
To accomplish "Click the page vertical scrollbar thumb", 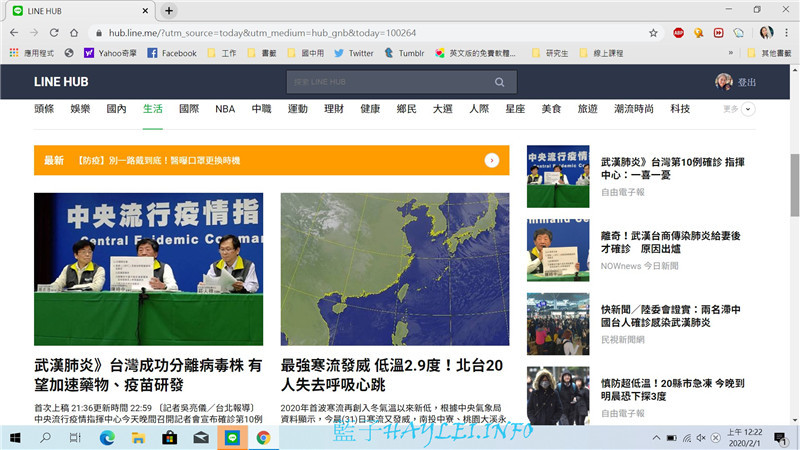I will [x=795, y=185].
